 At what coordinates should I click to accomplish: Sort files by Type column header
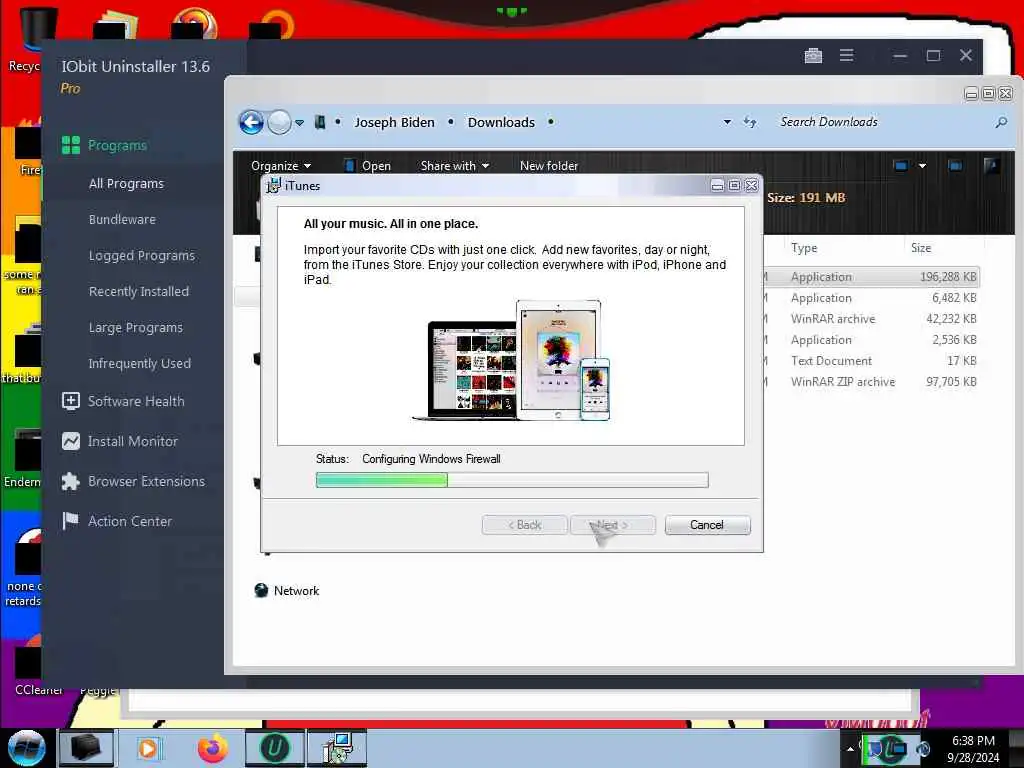point(804,248)
